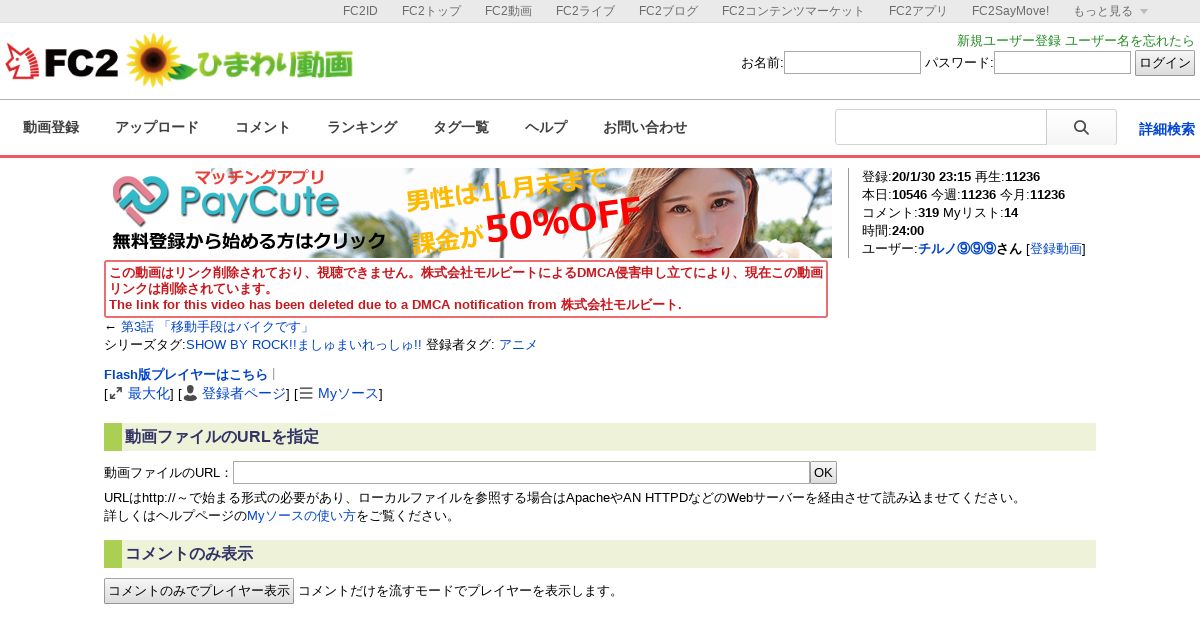Click Flash版プレイヤーはこちら link
Viewport: 1200px width, 630px height.
[x=186, y=375]
